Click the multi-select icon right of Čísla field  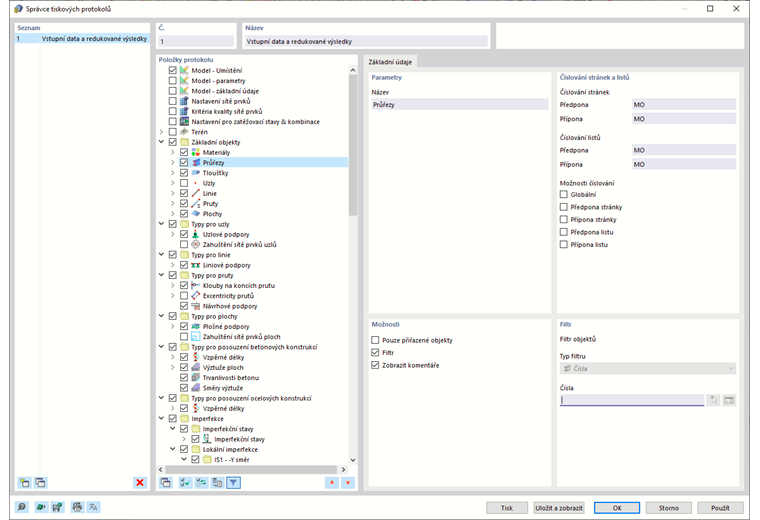[729, 400]
